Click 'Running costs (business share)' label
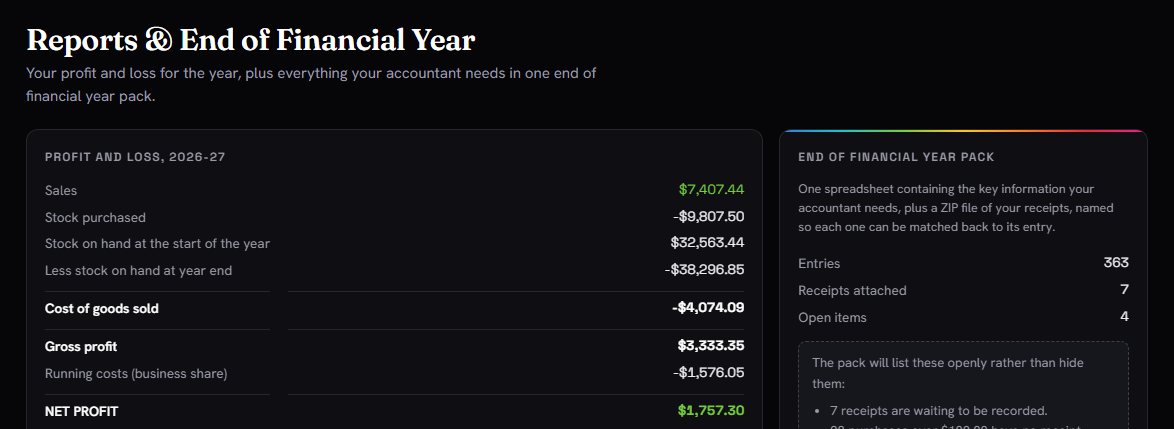 point(136,374)
